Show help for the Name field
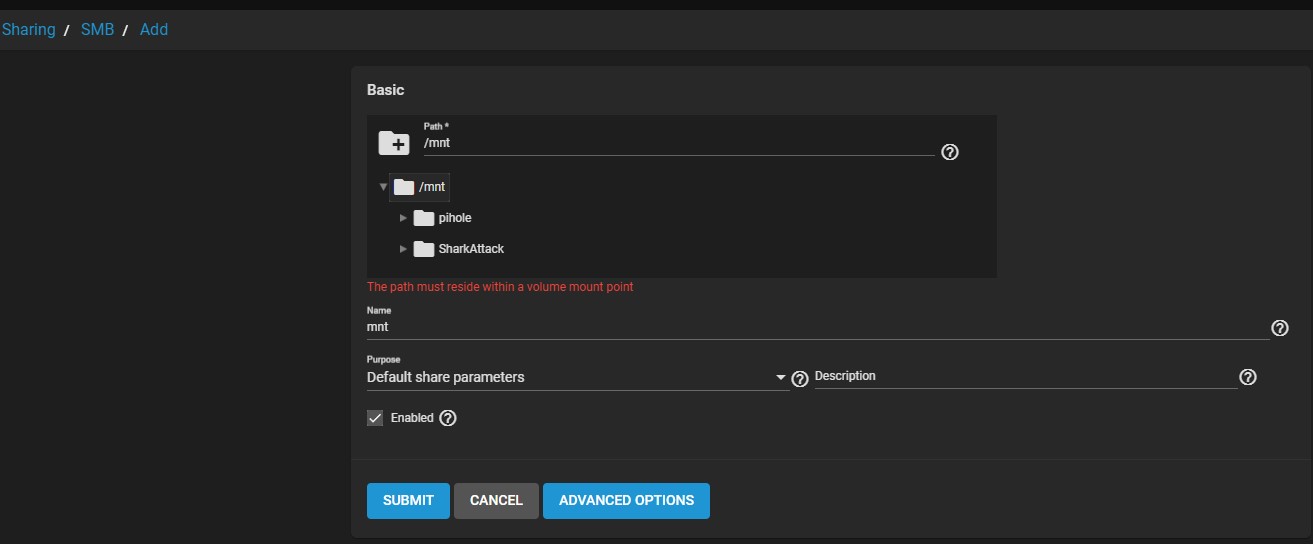Screen dimensions: 1313x544 [1279, 328]
